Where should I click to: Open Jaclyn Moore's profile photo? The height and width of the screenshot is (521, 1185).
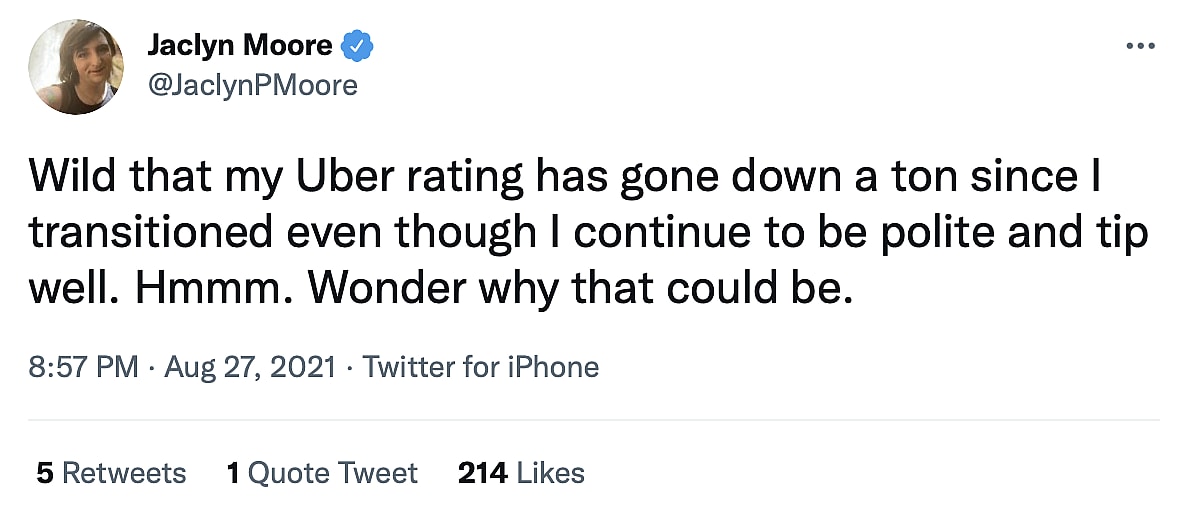pos(77,66)
